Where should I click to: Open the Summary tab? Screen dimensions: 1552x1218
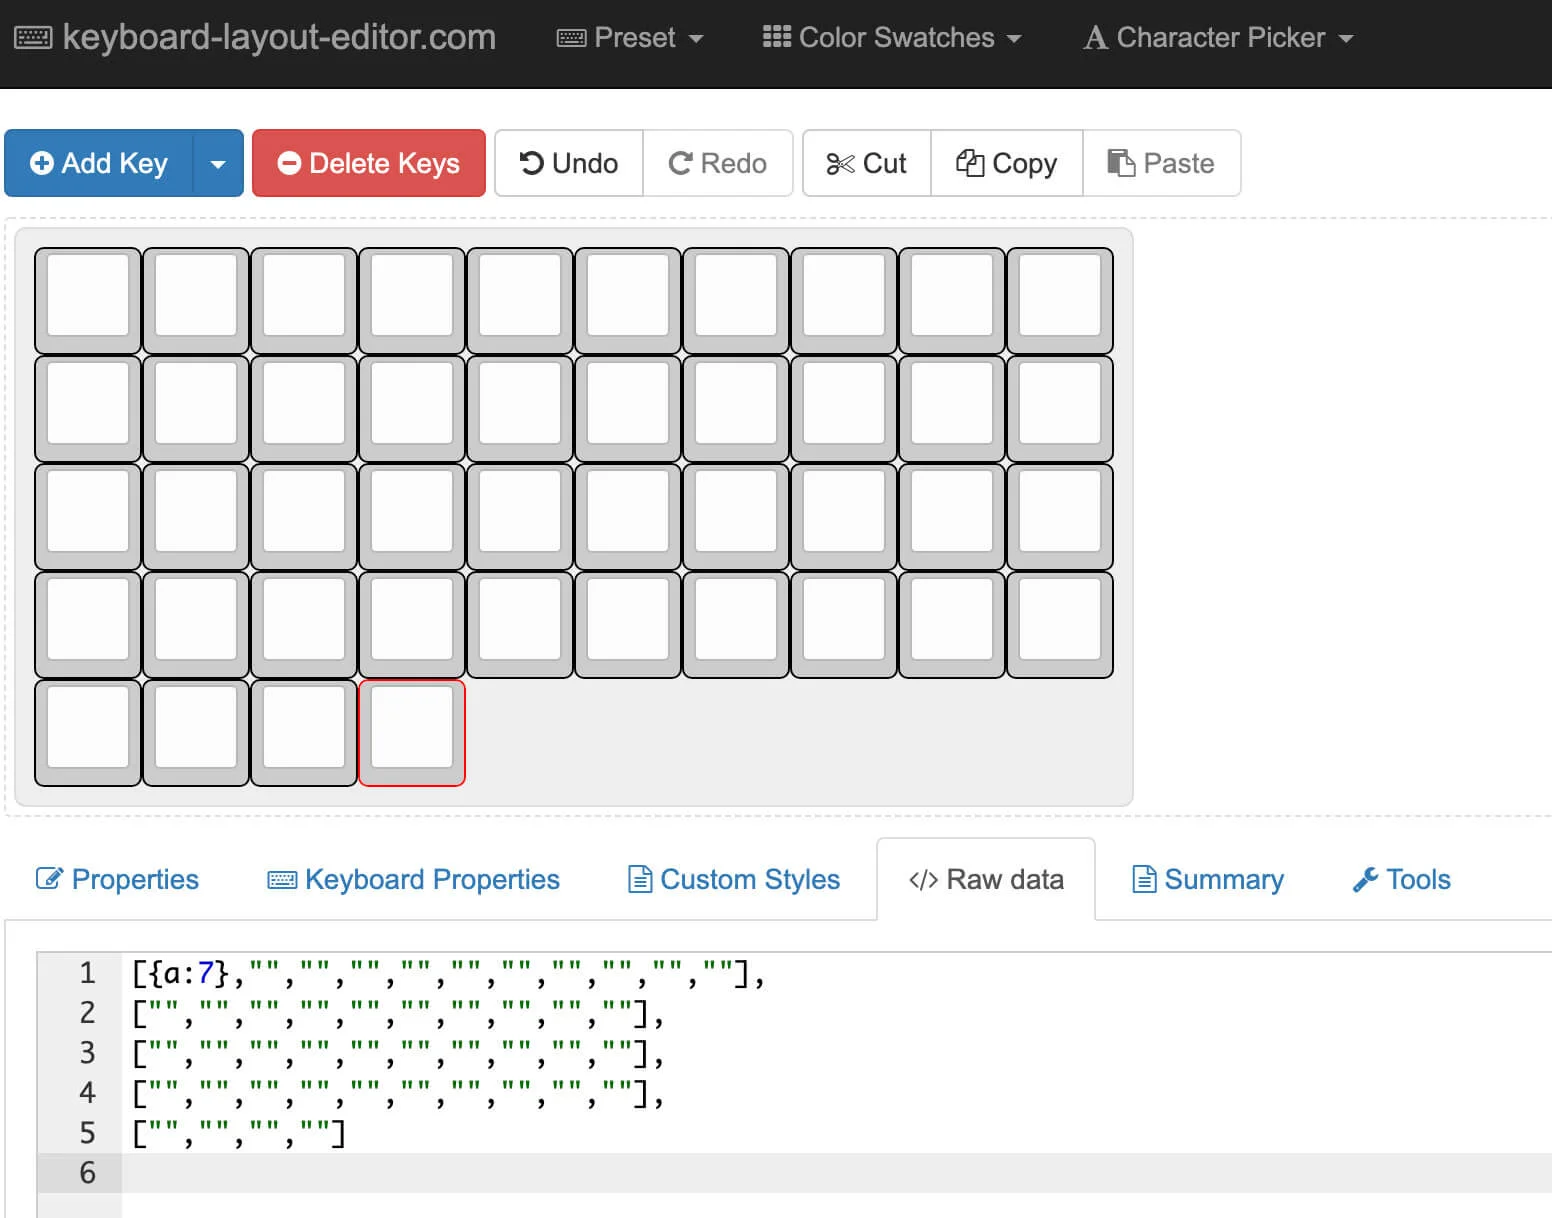[x=1207, y=879]
